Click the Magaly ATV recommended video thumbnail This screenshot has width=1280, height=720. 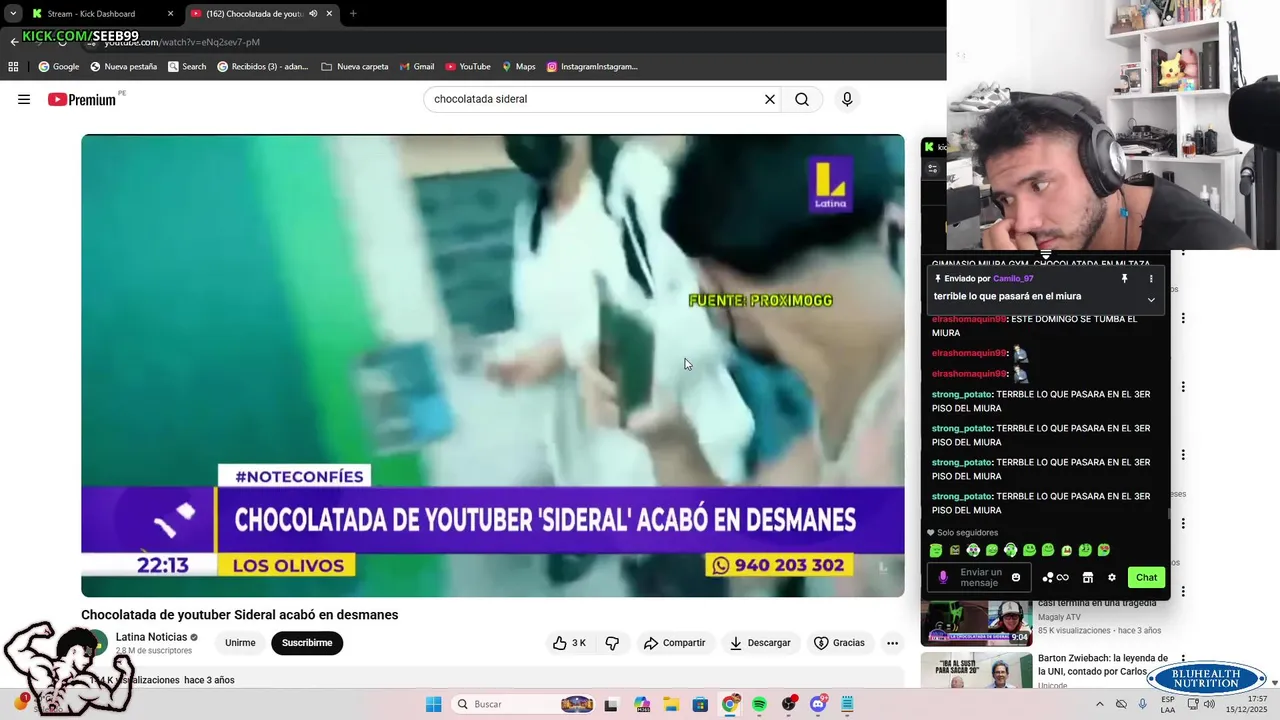tap(976, 623)
